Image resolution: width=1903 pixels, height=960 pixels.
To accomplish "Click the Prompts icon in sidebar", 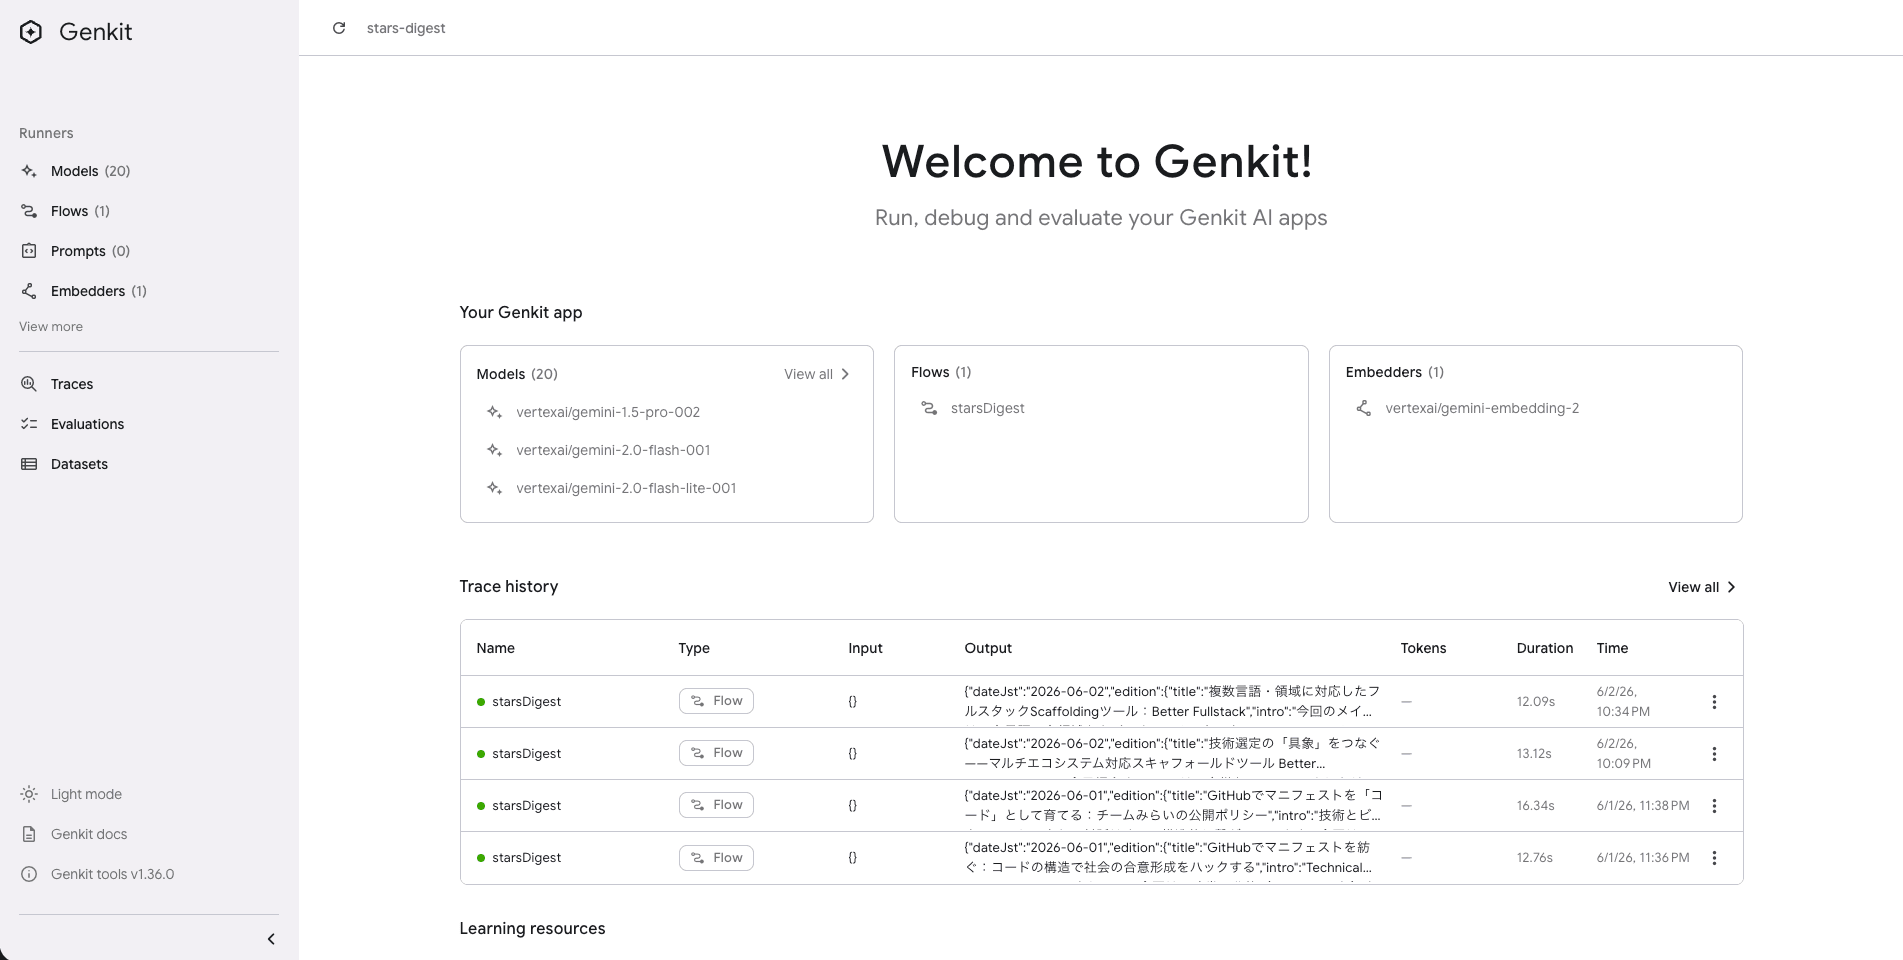I will (29, 251).
